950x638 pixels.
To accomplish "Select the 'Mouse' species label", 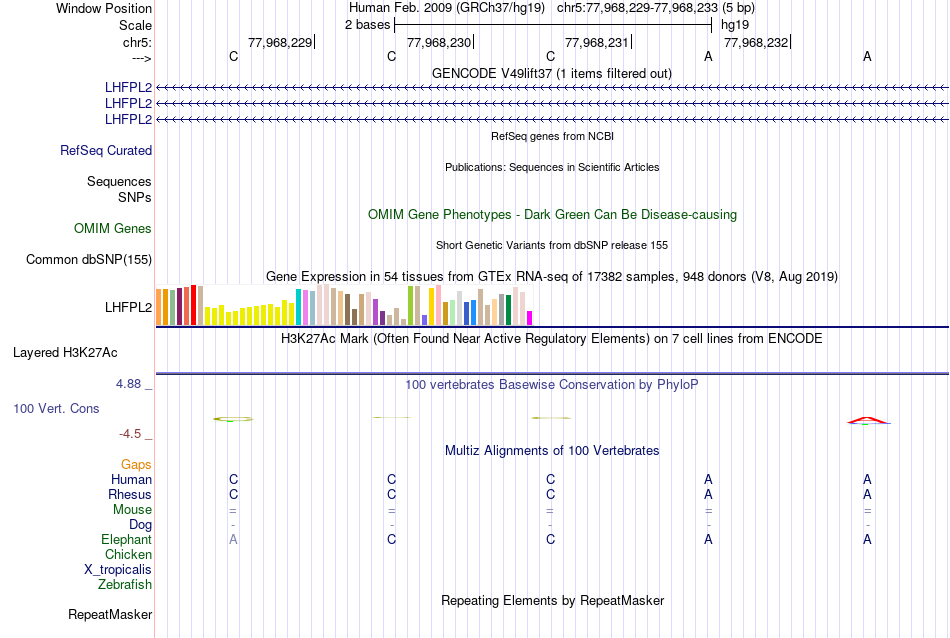I will (132, 510).
